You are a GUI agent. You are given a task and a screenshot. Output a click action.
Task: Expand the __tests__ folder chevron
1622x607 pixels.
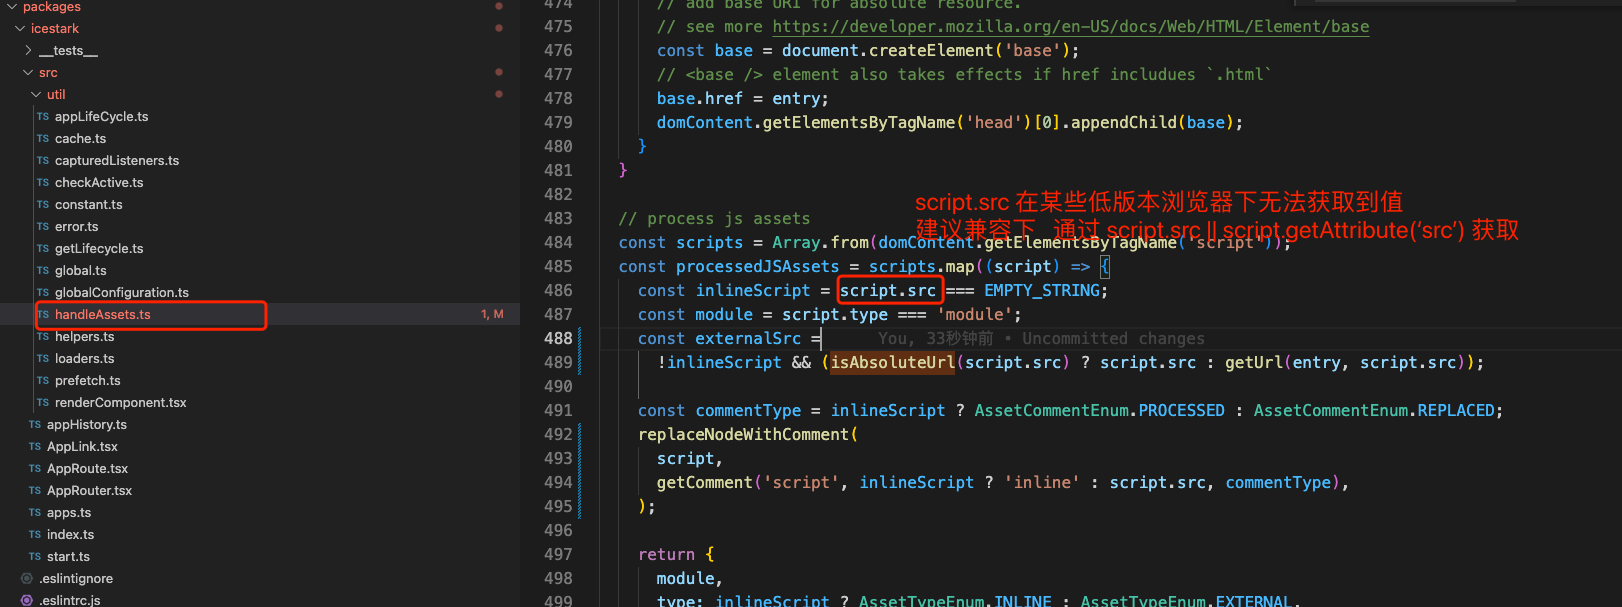28,50
